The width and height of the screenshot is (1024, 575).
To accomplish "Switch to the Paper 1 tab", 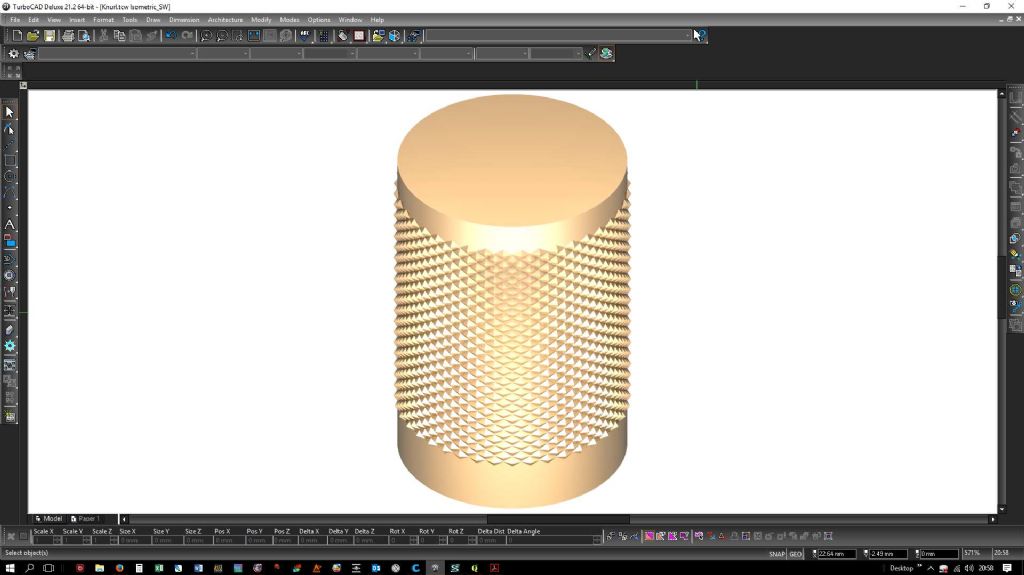I will [86, 519].
